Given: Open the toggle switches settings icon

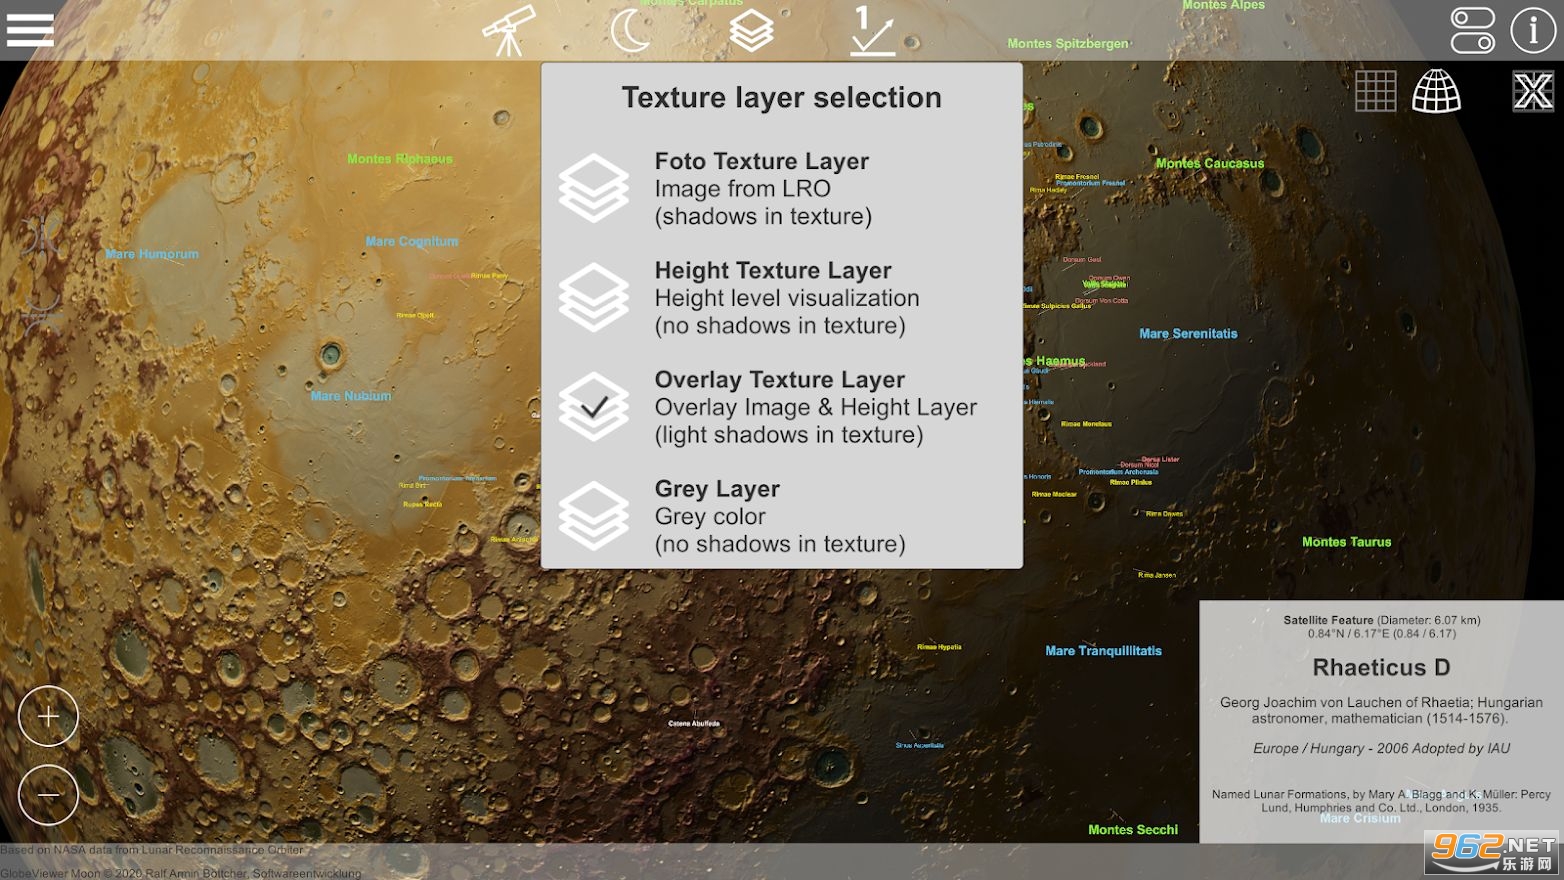Looking at the screenshot, I should tap(1472, 30).
